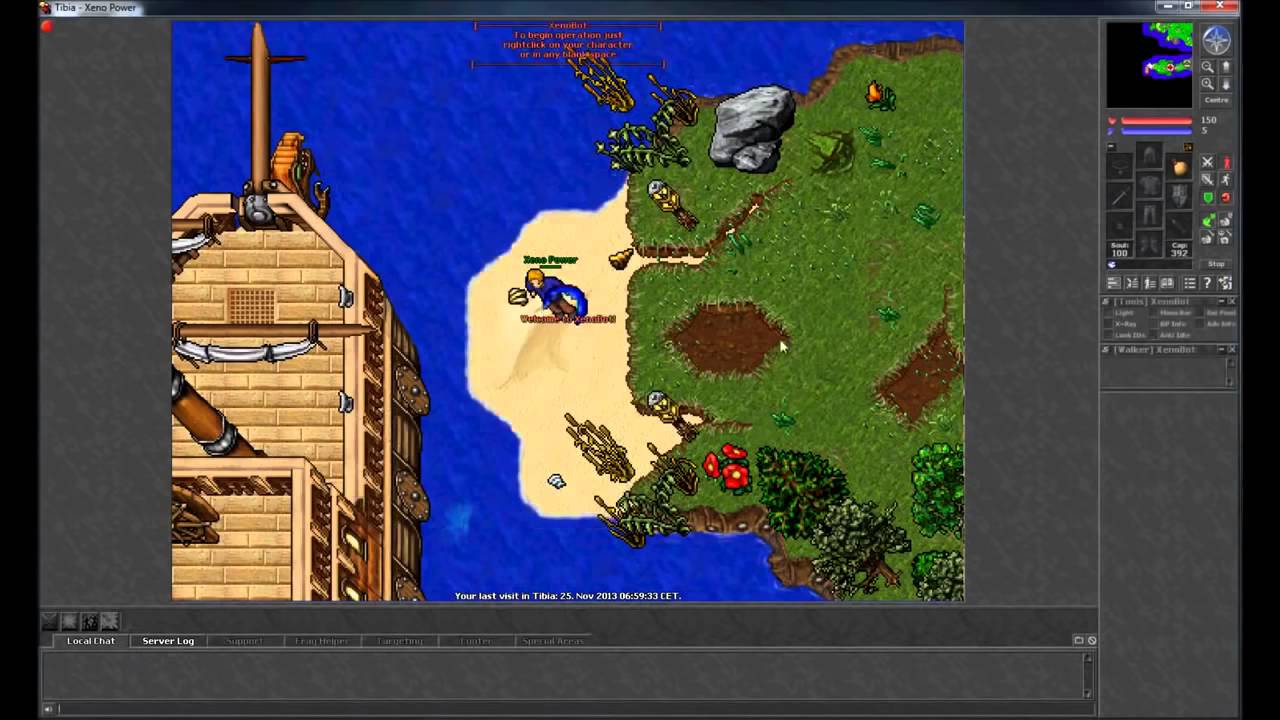Click the legs equipment slot
Image resolution: width=1280 pixels, height=720 pixels.
1149,213
